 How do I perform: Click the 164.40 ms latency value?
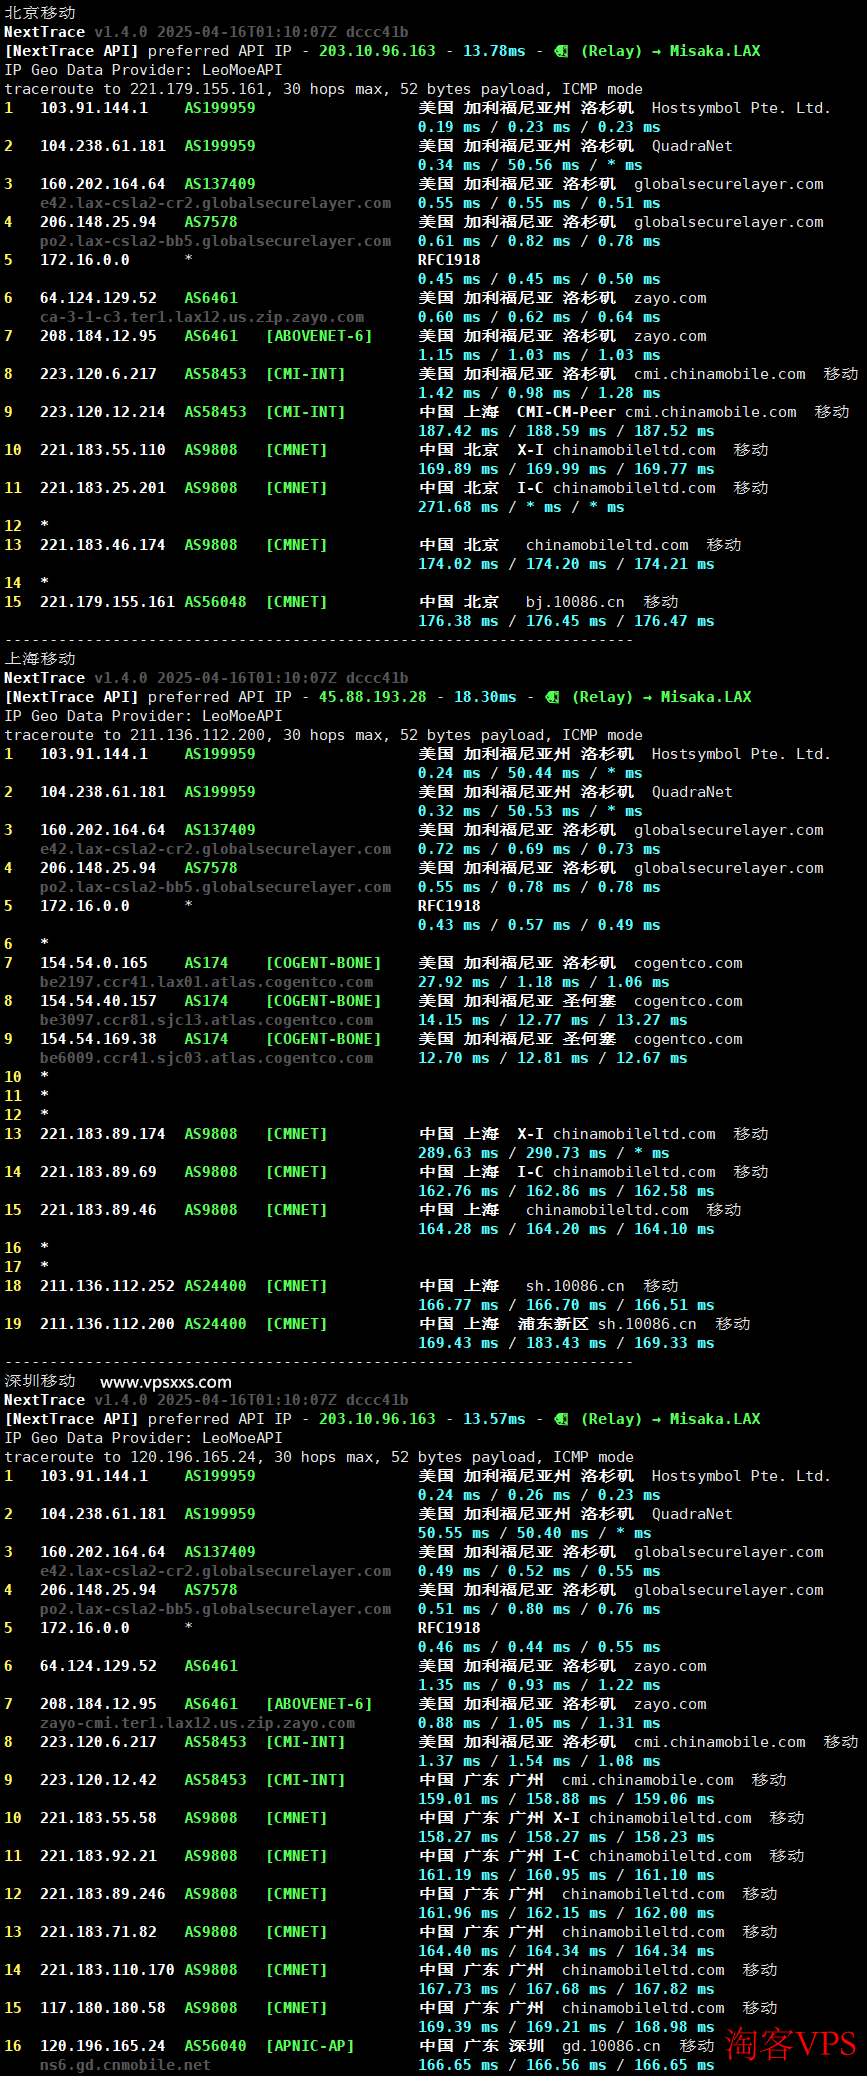pos(458,1950)
